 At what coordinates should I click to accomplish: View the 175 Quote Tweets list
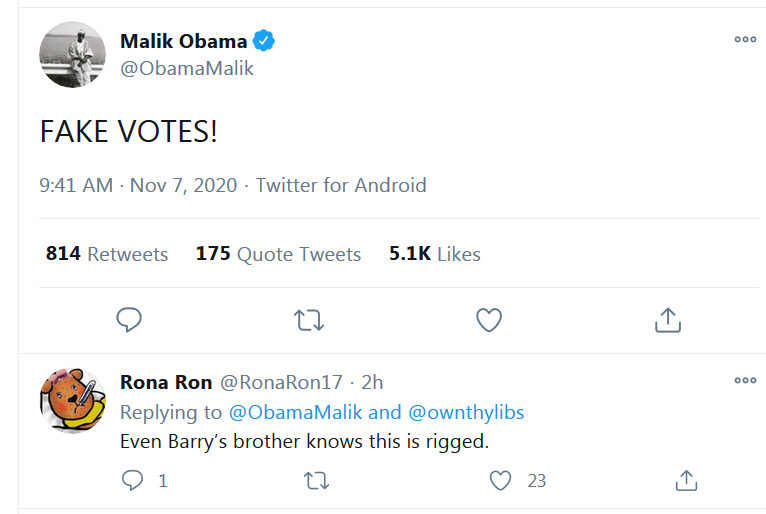coord(278,254)
